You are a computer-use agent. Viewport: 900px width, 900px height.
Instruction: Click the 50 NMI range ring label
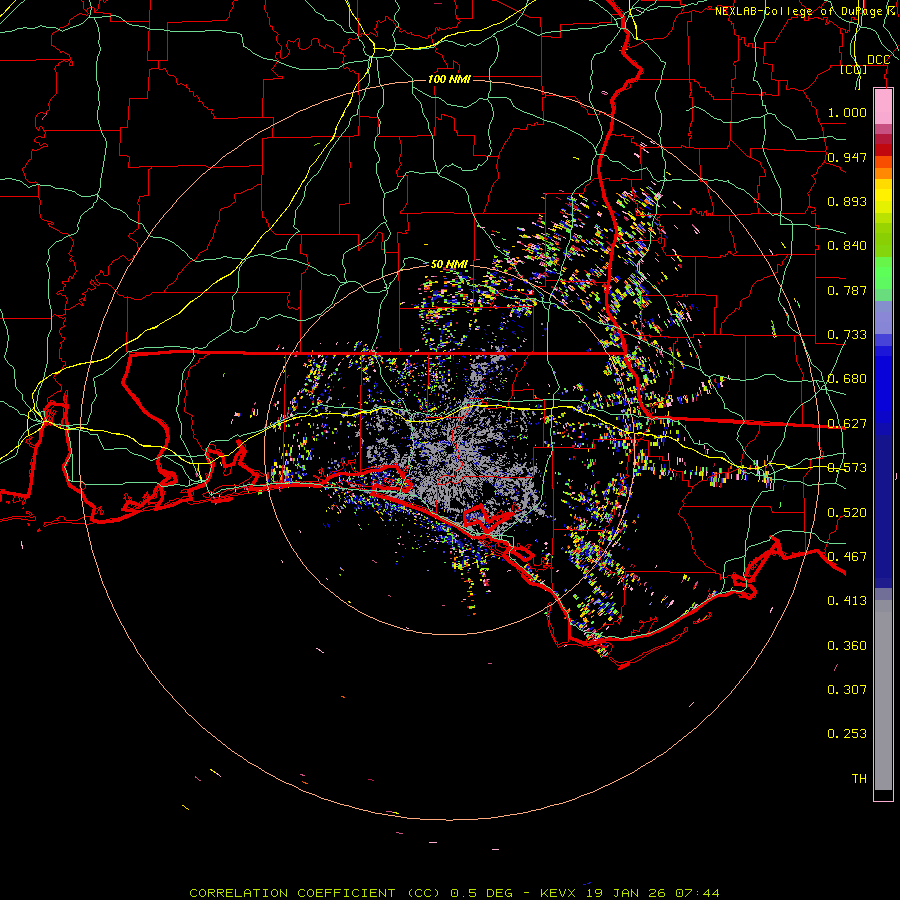coord(449,264)
